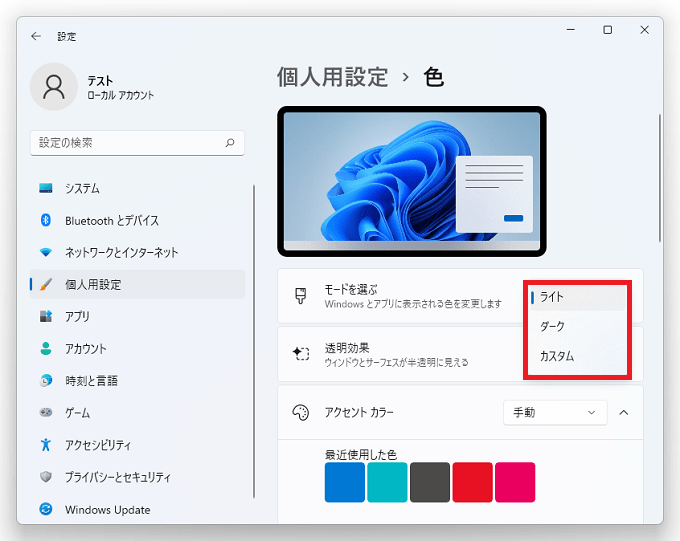Click the 個人用設定 paintbrush icon

click(46, 284)
